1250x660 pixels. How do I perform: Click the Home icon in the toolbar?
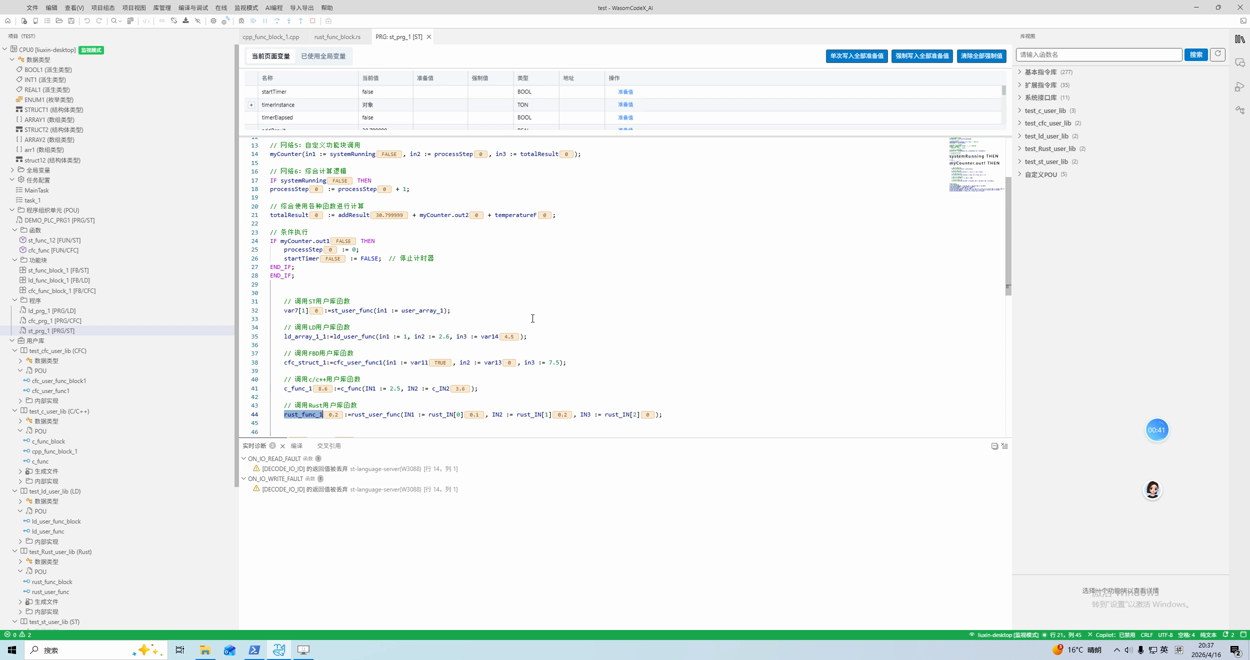pos(8,21)
